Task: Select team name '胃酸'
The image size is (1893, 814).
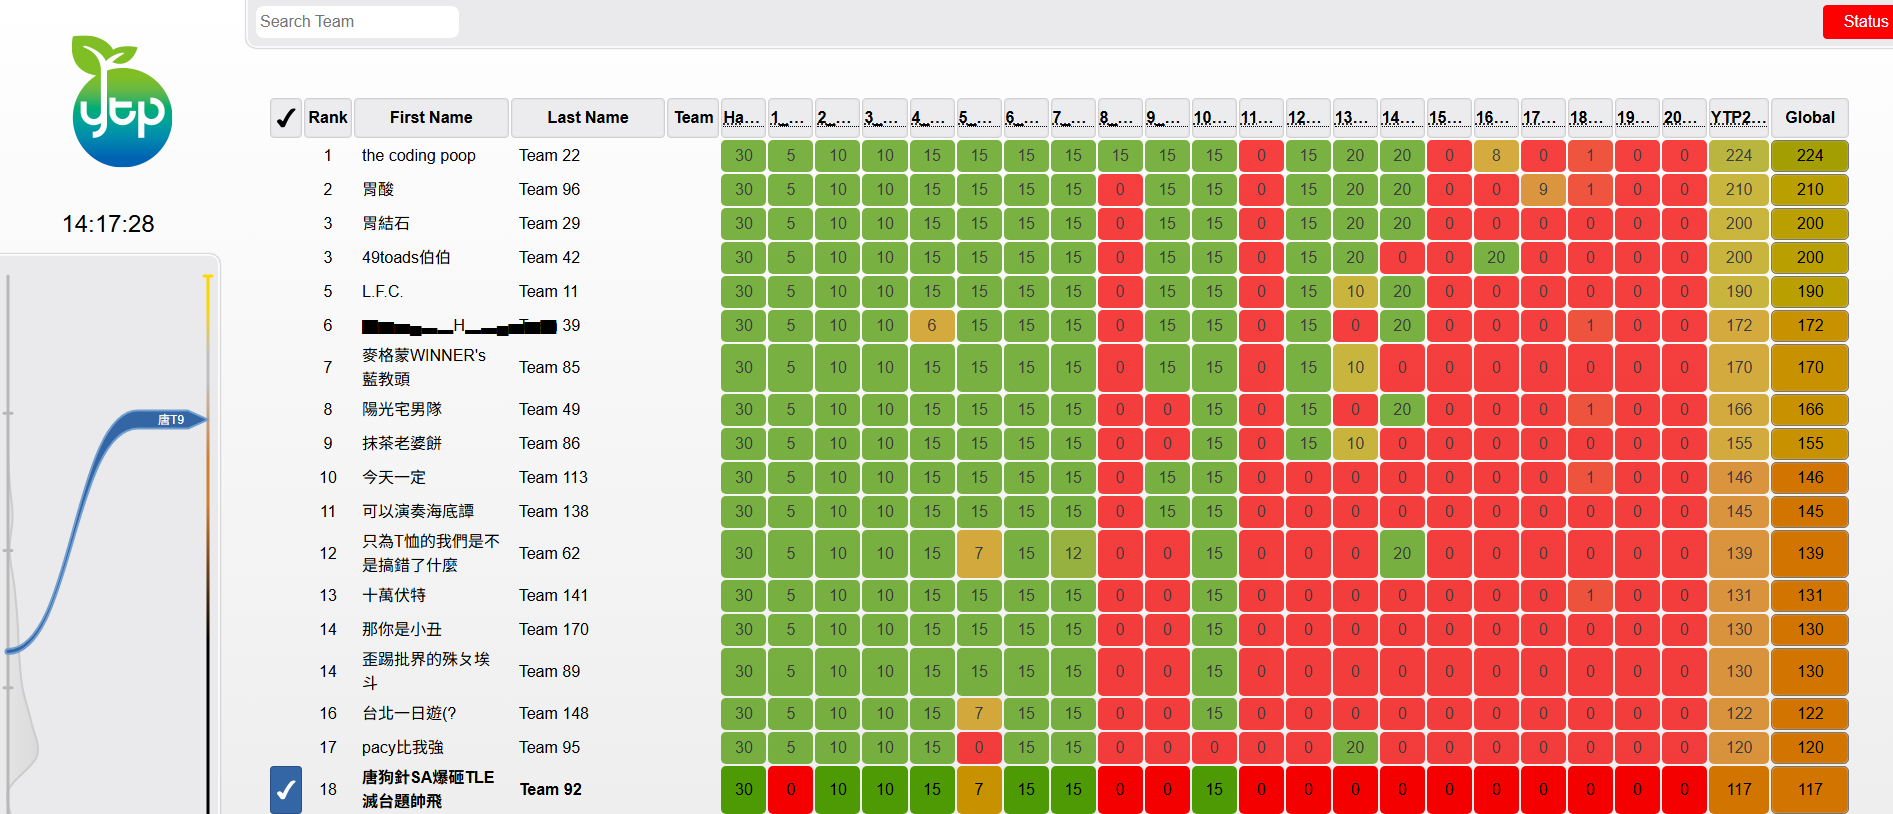Action: [378, 189]
